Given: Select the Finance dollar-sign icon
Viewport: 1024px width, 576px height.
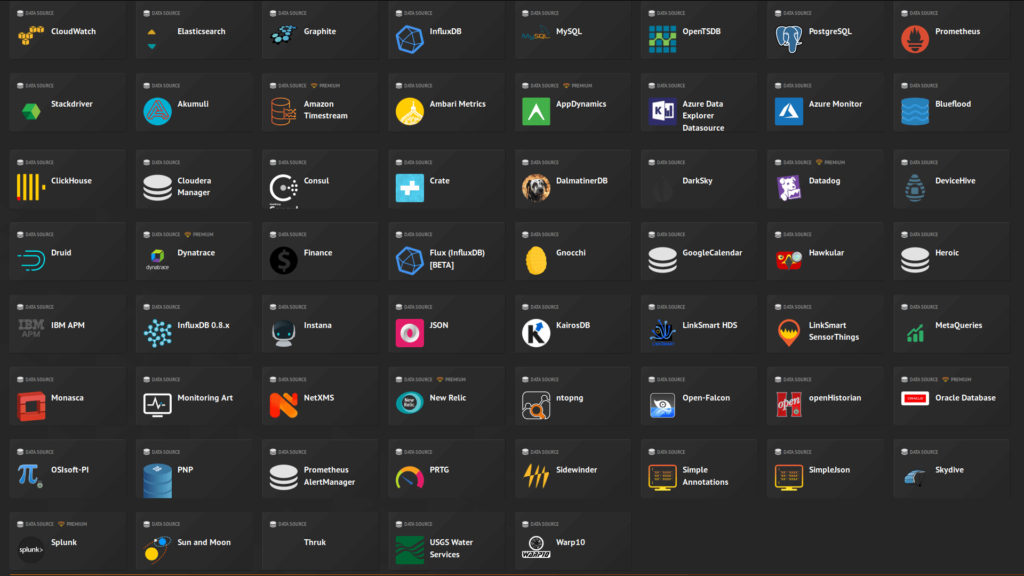Looking at the screenshot, I should 283,261.
